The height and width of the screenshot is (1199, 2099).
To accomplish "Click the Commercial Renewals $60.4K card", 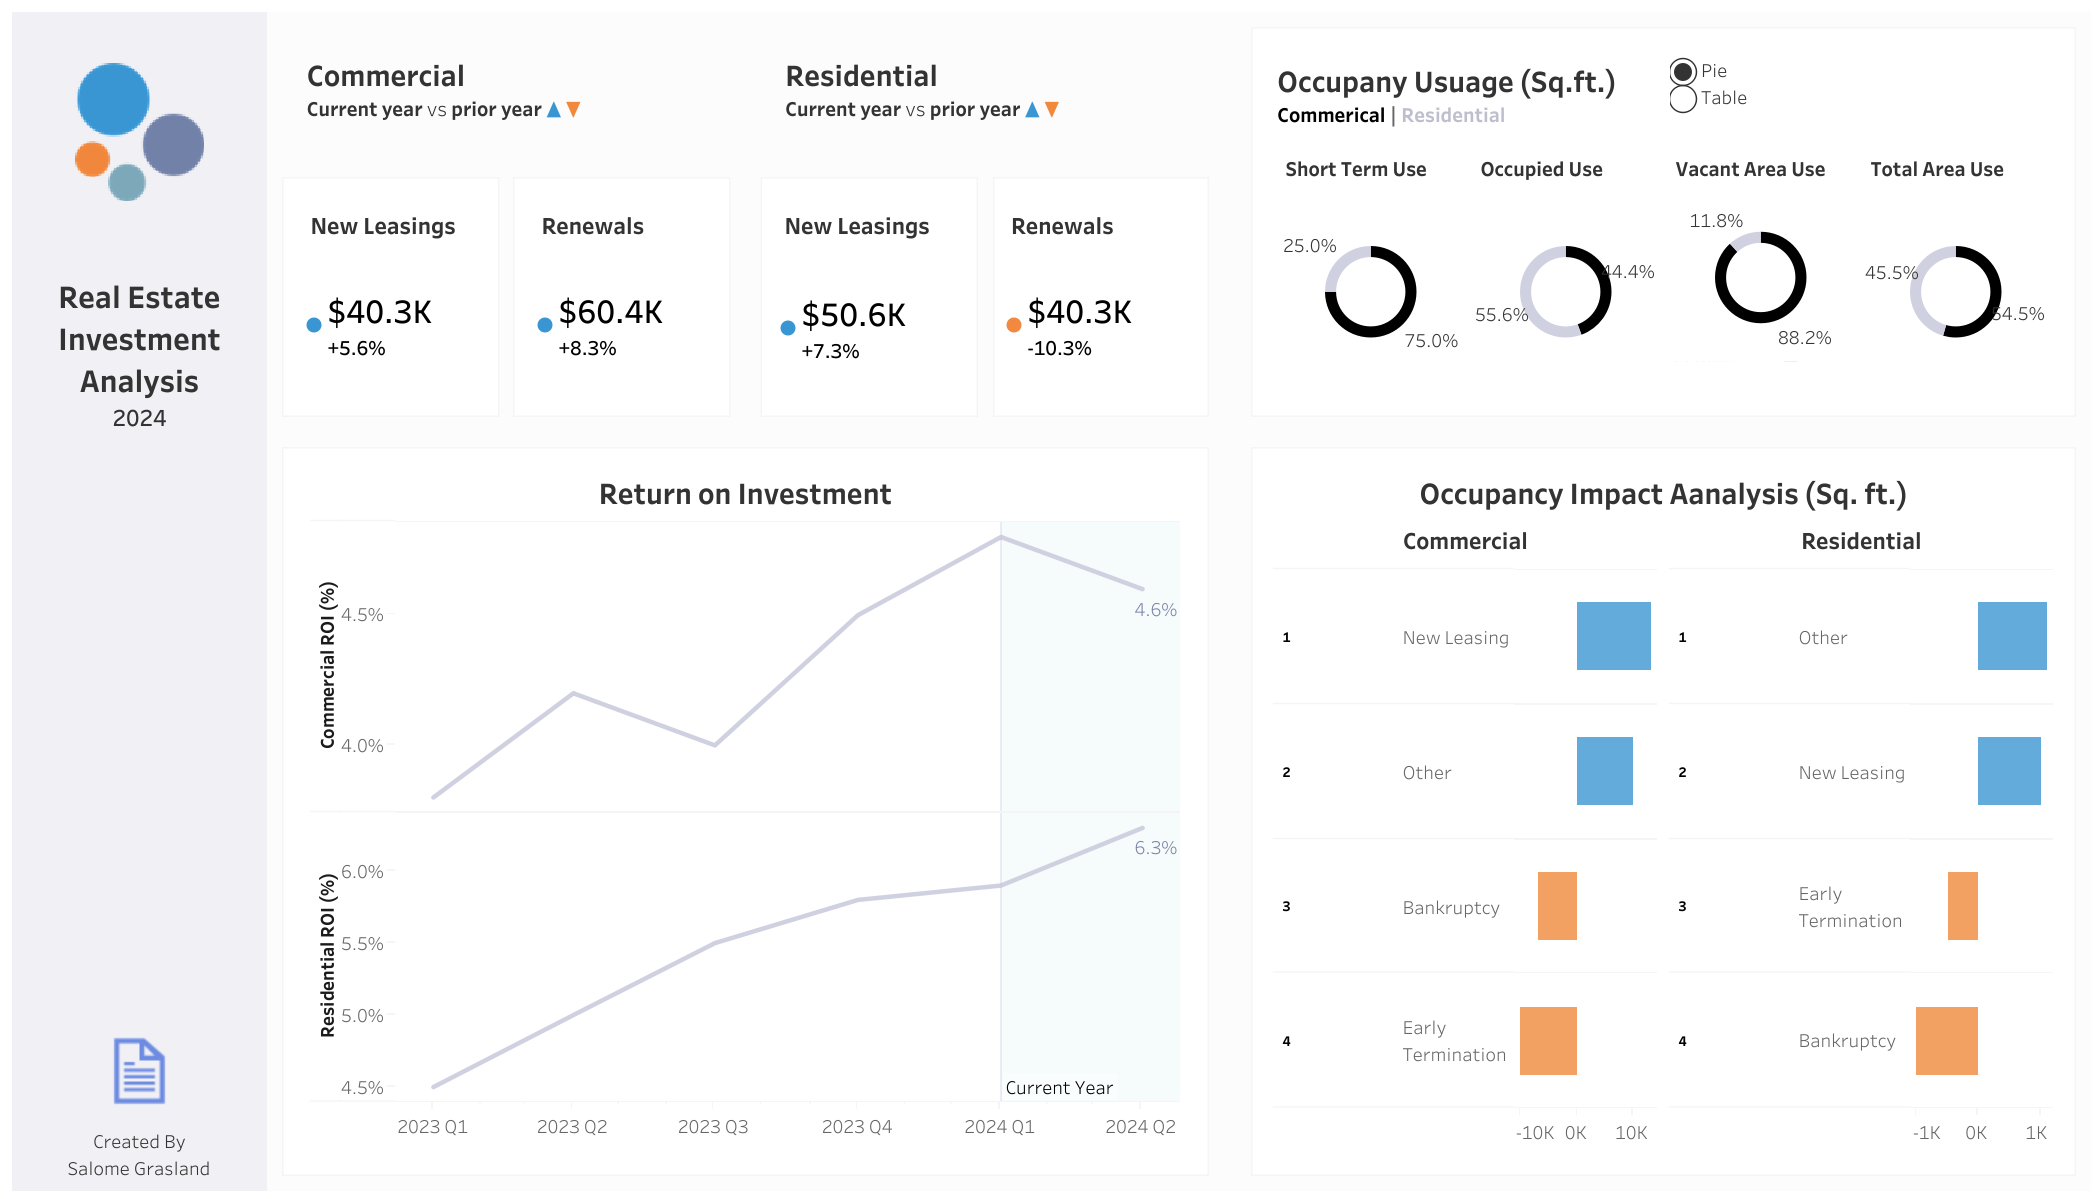I will [621, 297].
